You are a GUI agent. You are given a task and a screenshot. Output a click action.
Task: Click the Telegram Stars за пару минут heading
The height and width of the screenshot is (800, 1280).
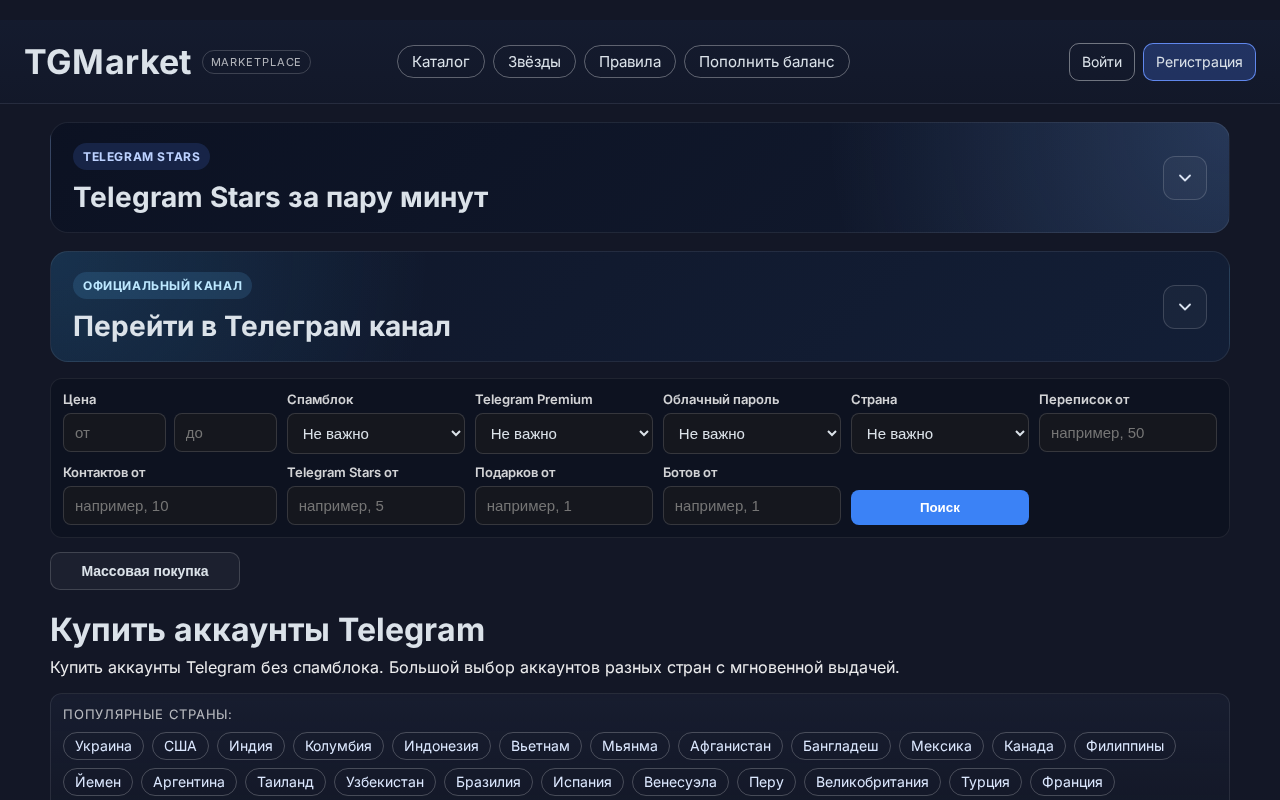pos(281,197)
